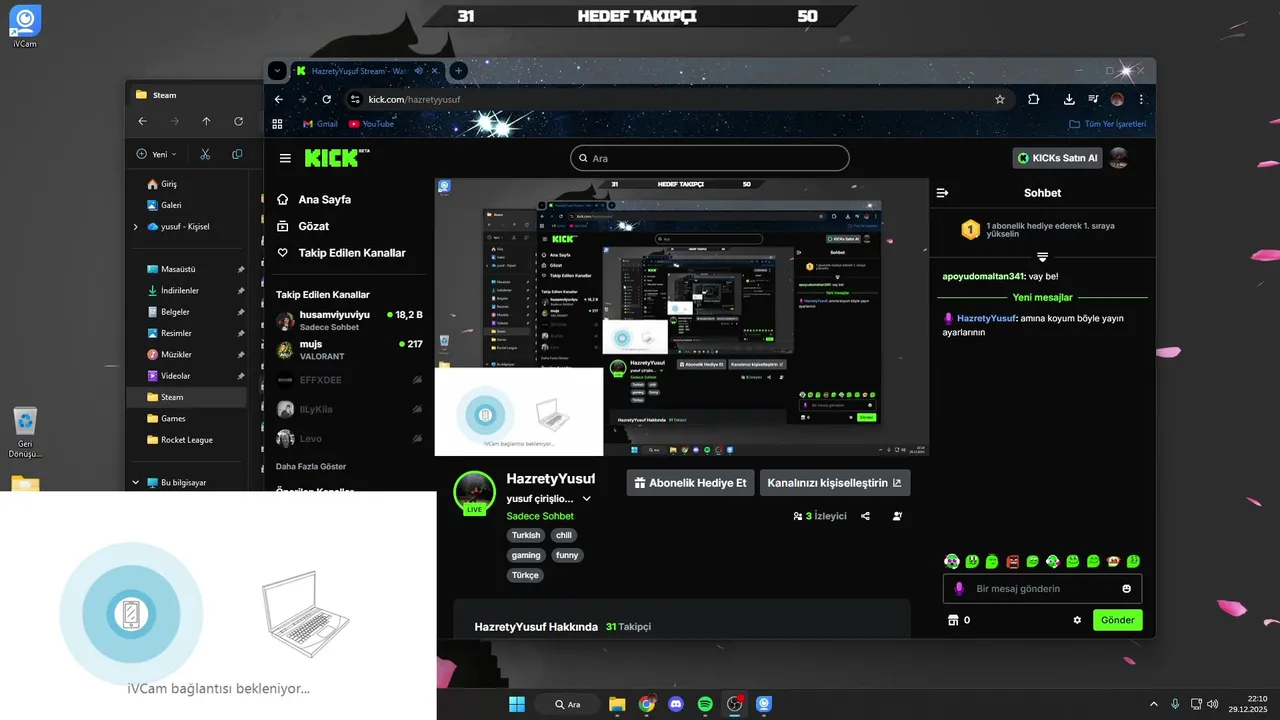Focus the Kick Ara search box
1280x720 pixels.
(709, 158)
